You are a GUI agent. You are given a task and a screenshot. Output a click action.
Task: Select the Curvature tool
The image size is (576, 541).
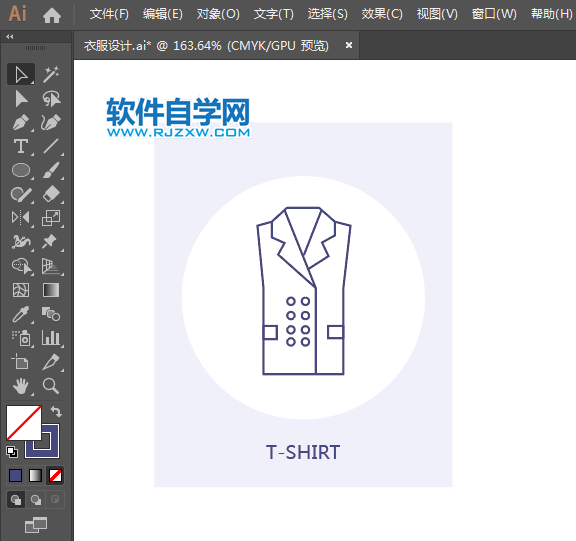pyautogui.click(x=51, y=123)
